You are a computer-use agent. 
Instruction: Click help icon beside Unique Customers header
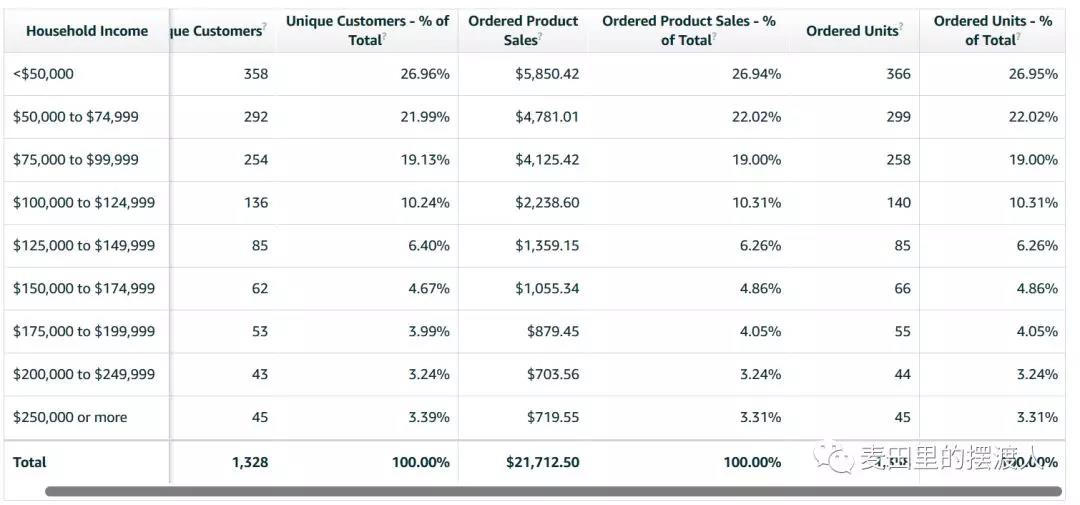click(x=264, y=26)
